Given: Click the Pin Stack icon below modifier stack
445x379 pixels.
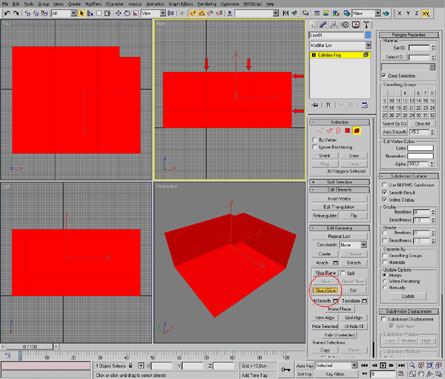Looking at the screenshot, I should (x=315, y=105).
